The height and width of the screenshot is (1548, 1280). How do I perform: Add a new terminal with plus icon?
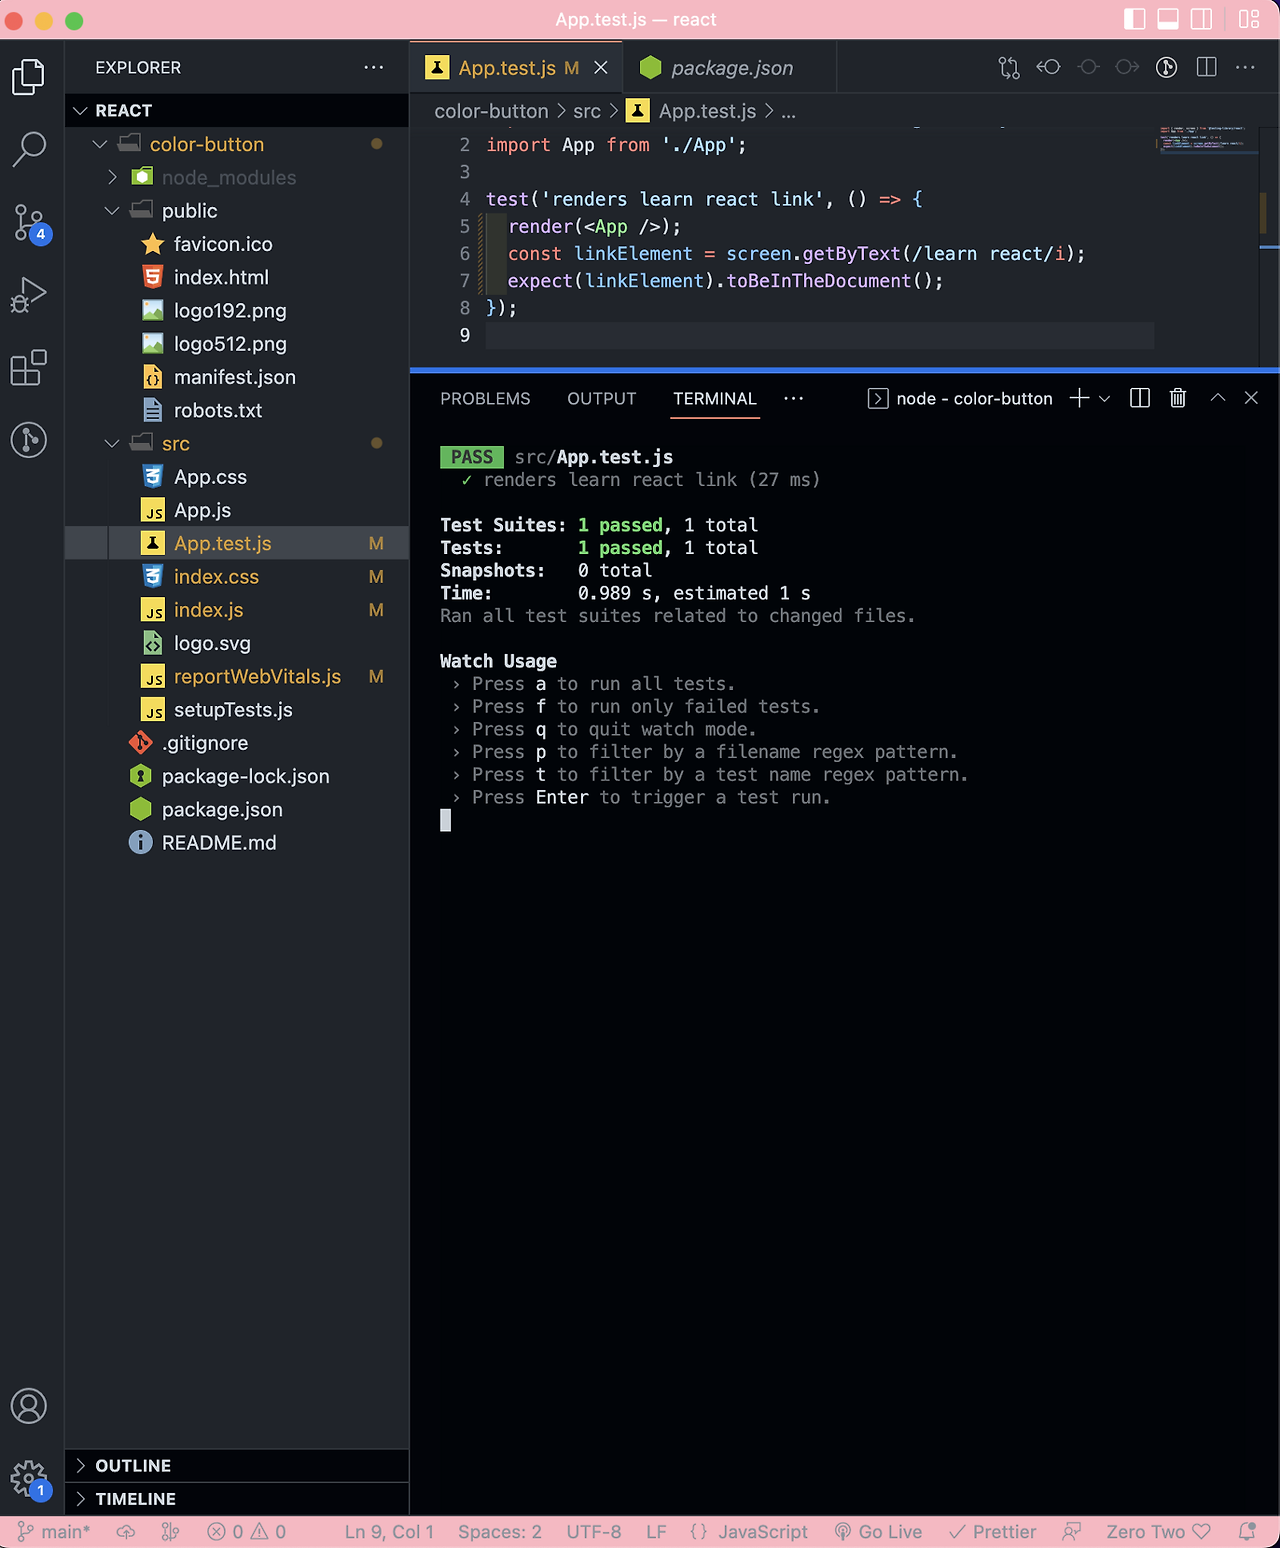tap(1079, 398)
